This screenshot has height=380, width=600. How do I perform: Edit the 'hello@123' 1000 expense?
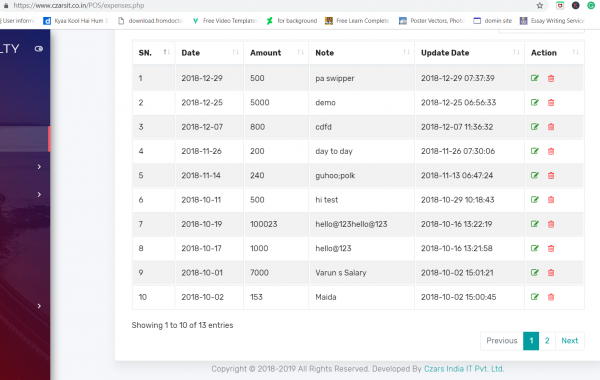(535, 248)
